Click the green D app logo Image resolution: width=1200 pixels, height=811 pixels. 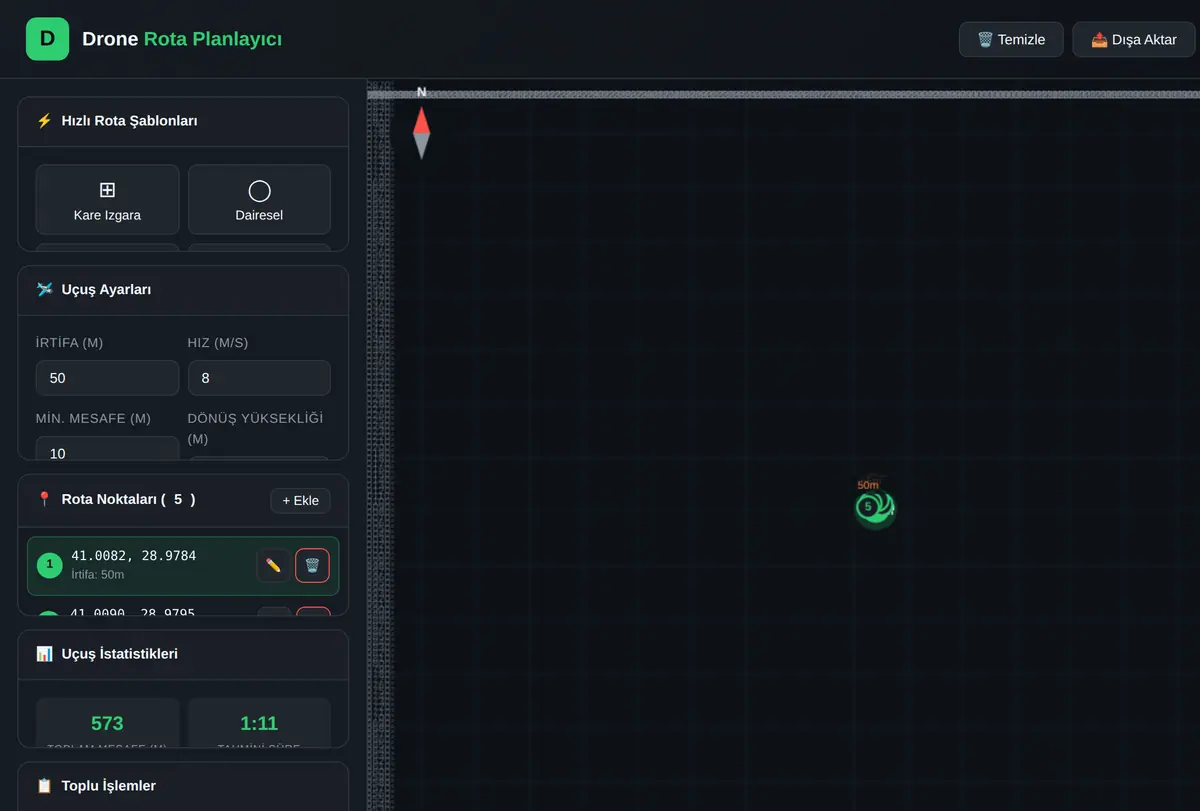tap(47, 39)
